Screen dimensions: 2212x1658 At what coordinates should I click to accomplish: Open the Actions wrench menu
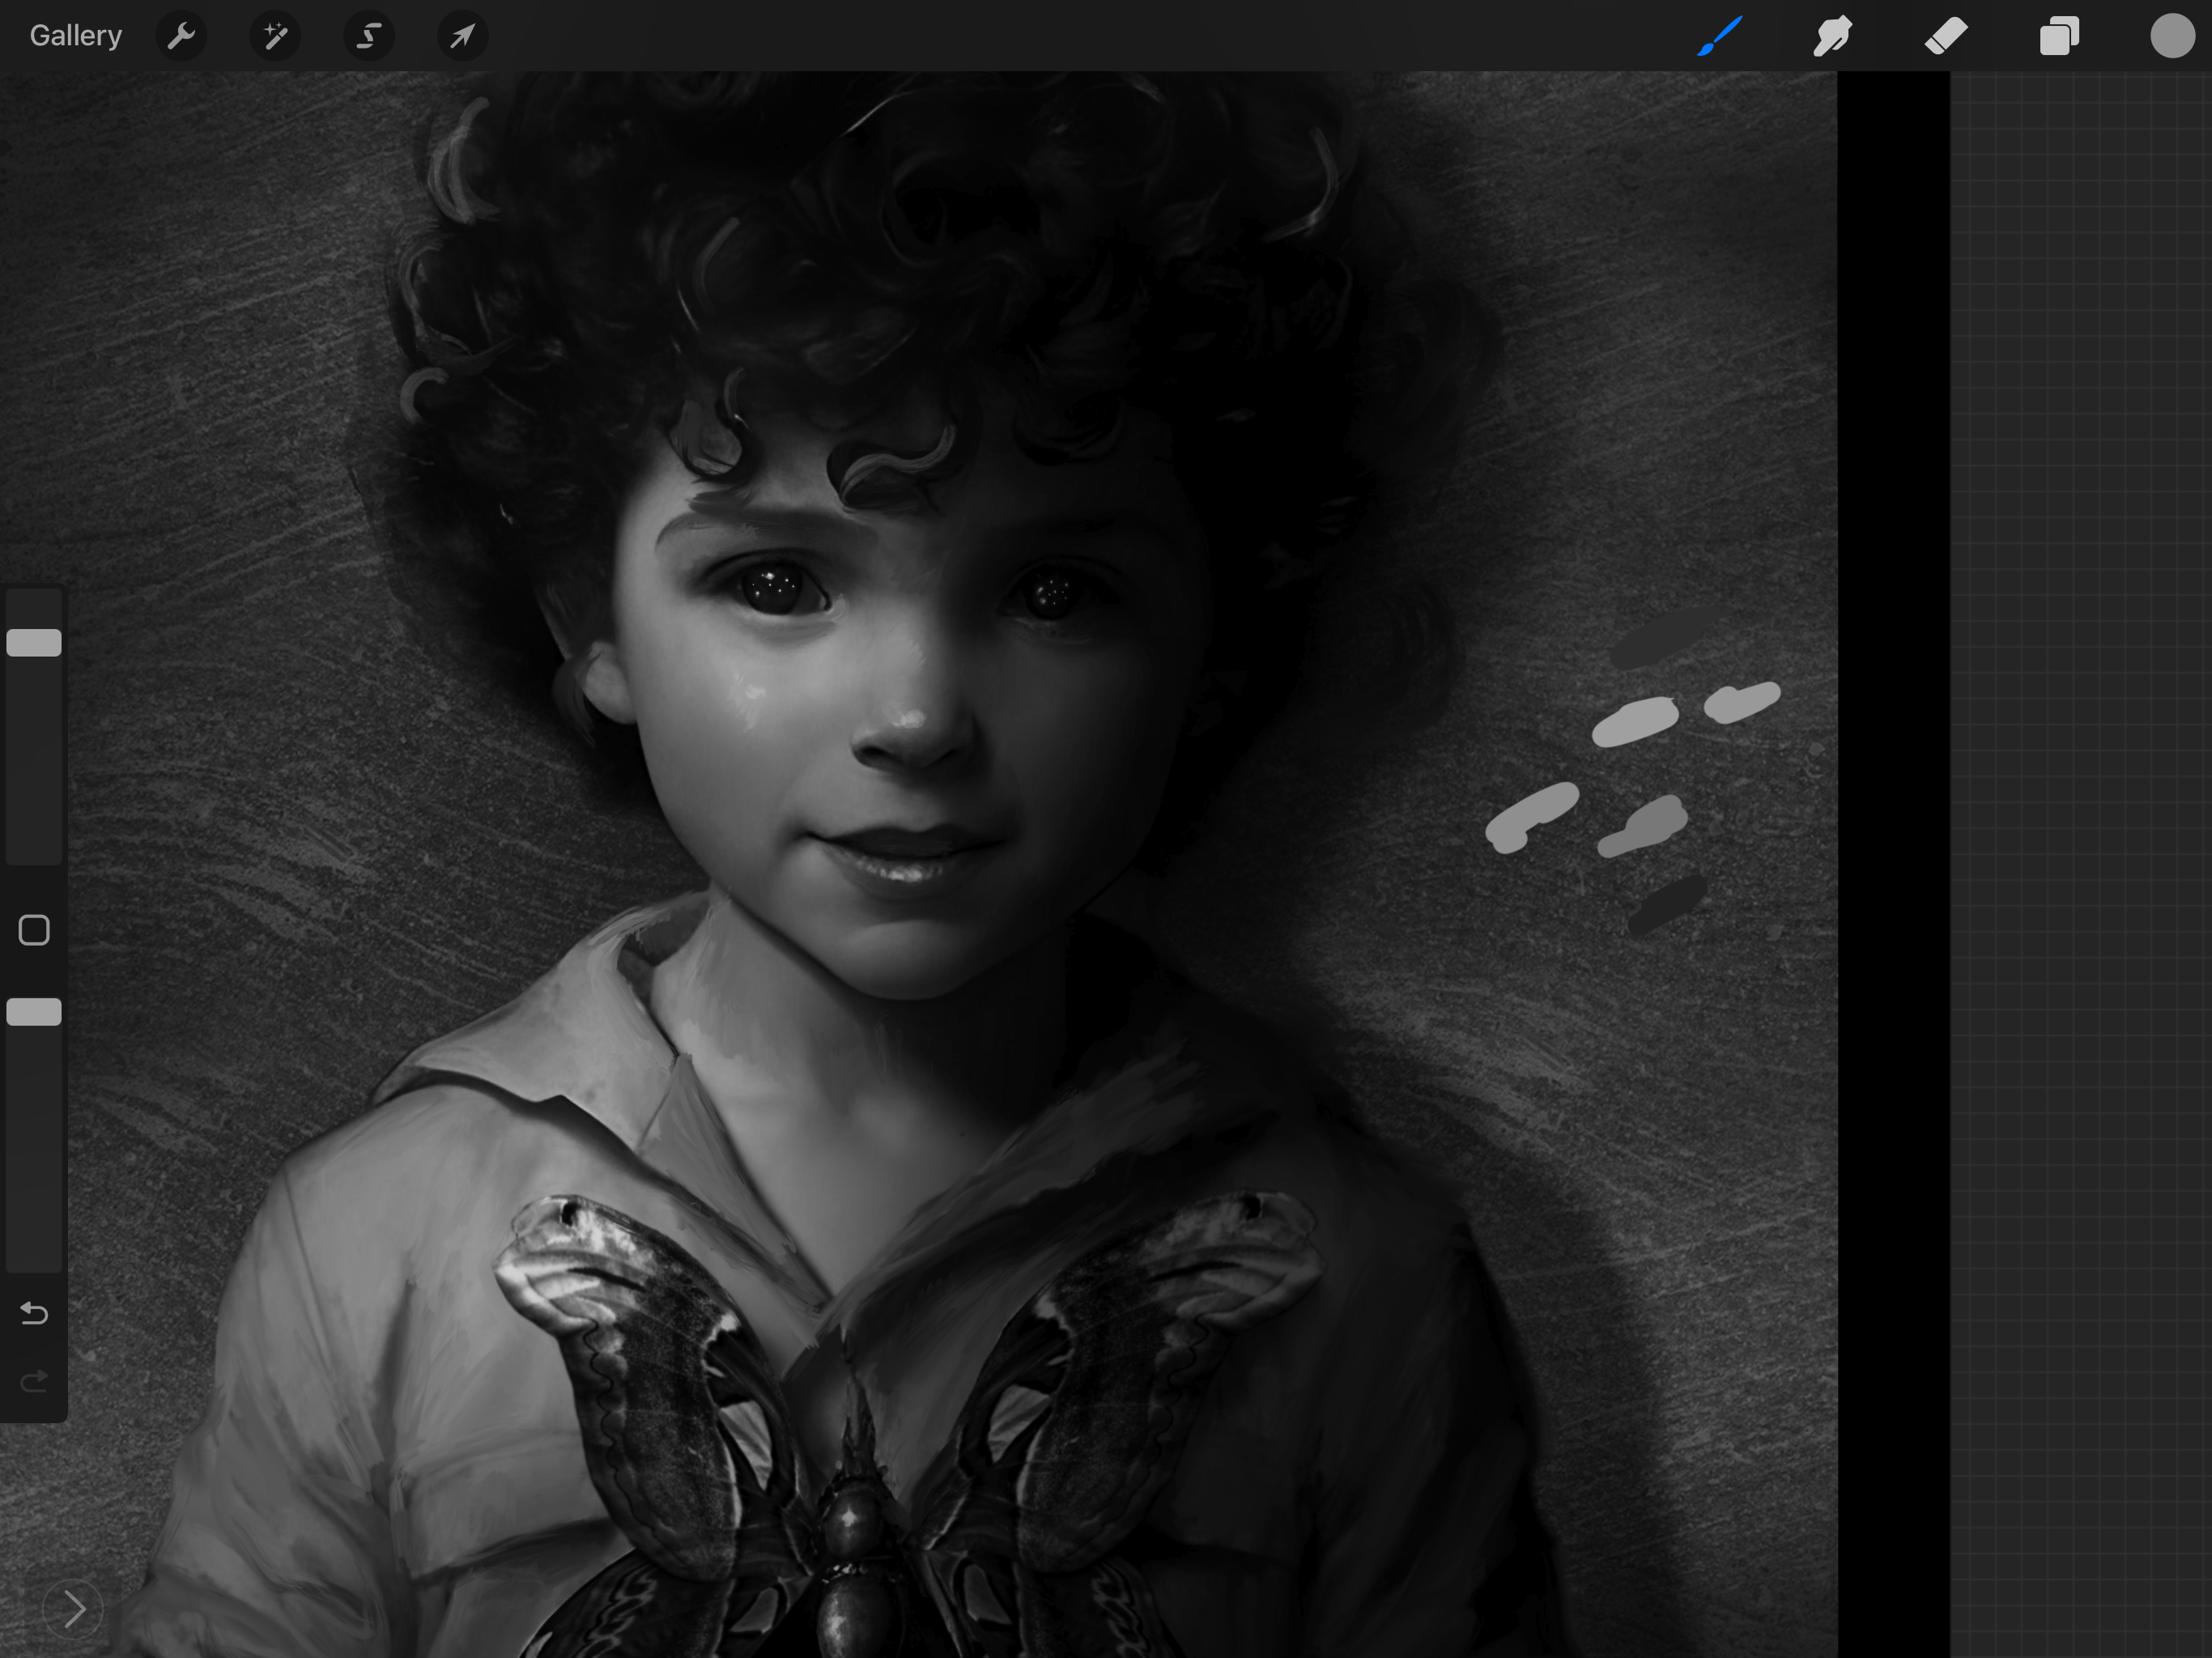point(182,36)
